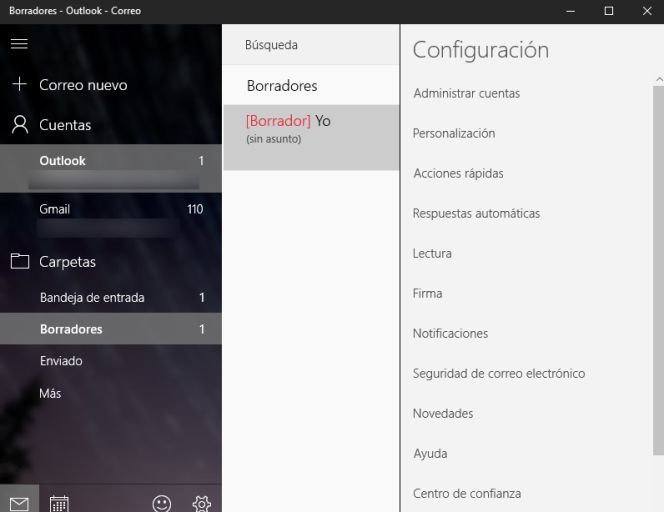This screenshot has height=512, width=664.
Task: Expand Más folders
Action: (x=111, y=393)
